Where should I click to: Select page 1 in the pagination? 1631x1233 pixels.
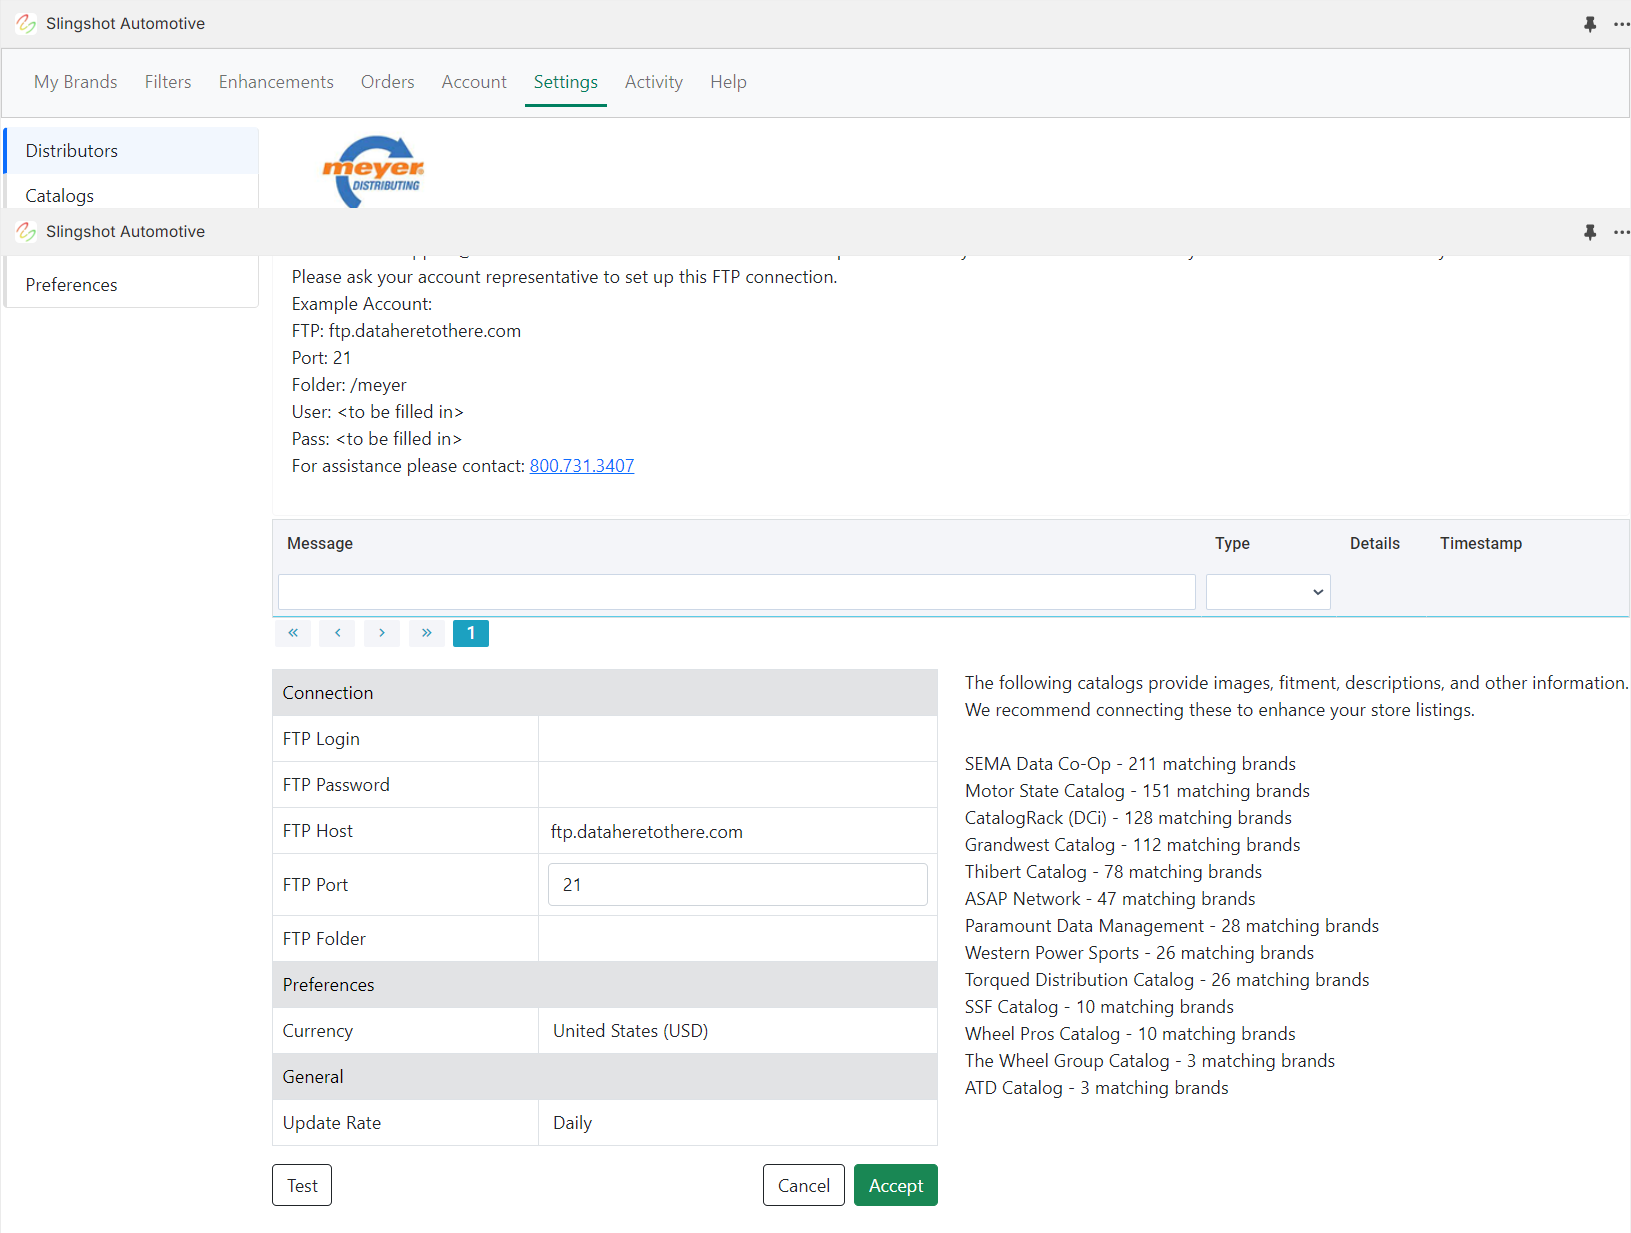pos(471,633)
